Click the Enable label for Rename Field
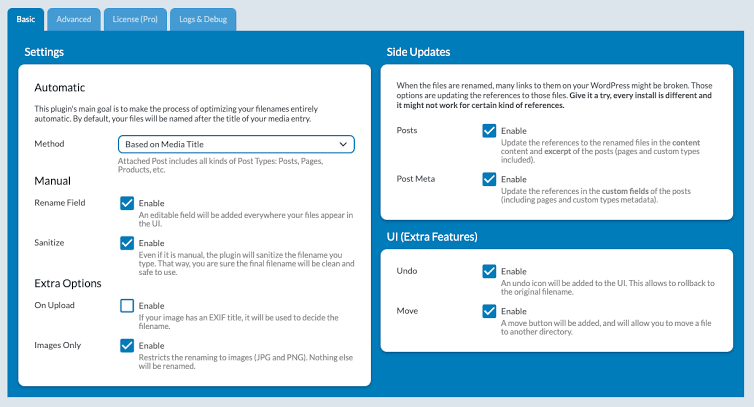 coord(151,204)
